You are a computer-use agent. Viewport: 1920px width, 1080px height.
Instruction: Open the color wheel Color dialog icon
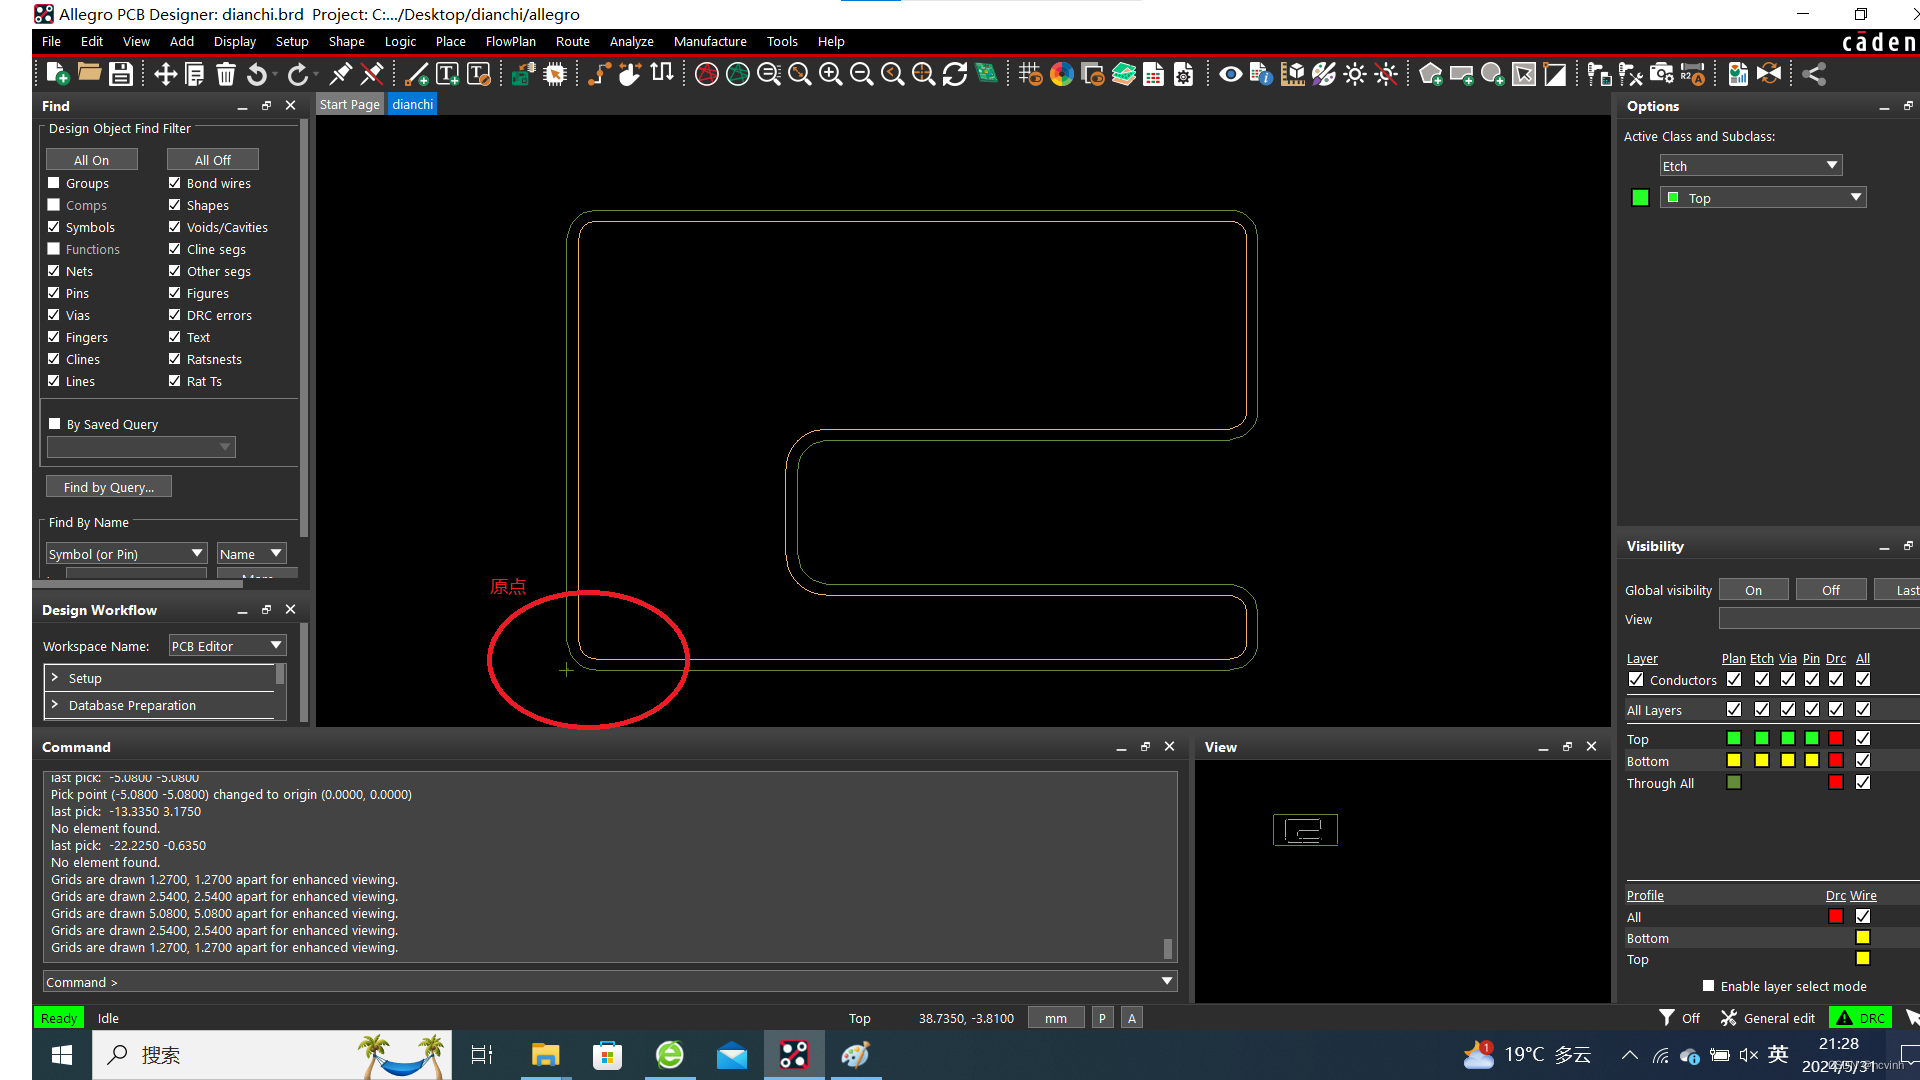coord(1062,74)
